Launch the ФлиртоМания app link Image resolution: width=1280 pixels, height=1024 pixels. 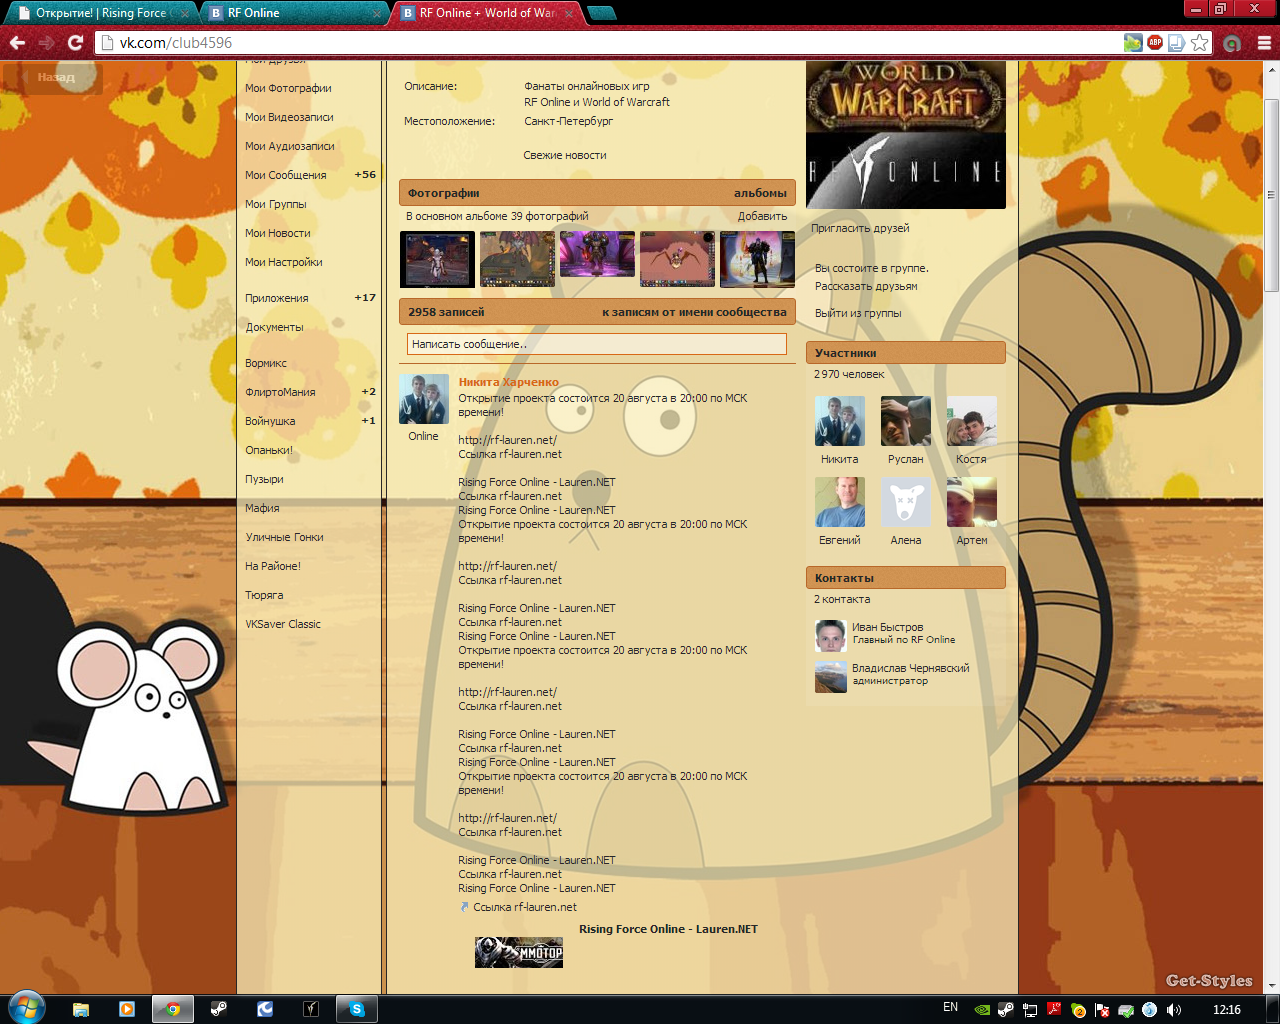280,392
